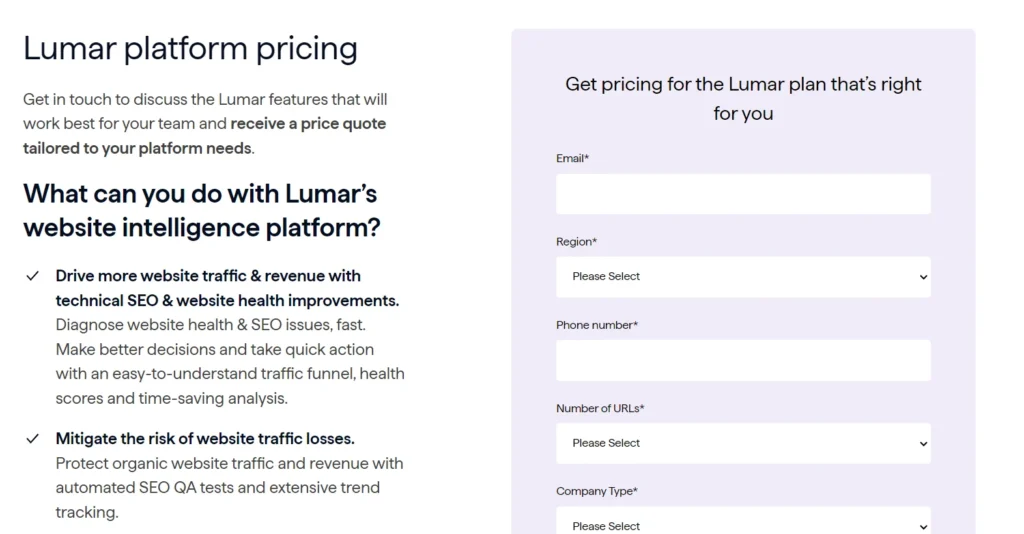Click the chevron arrow in the Company Type box

923,527
